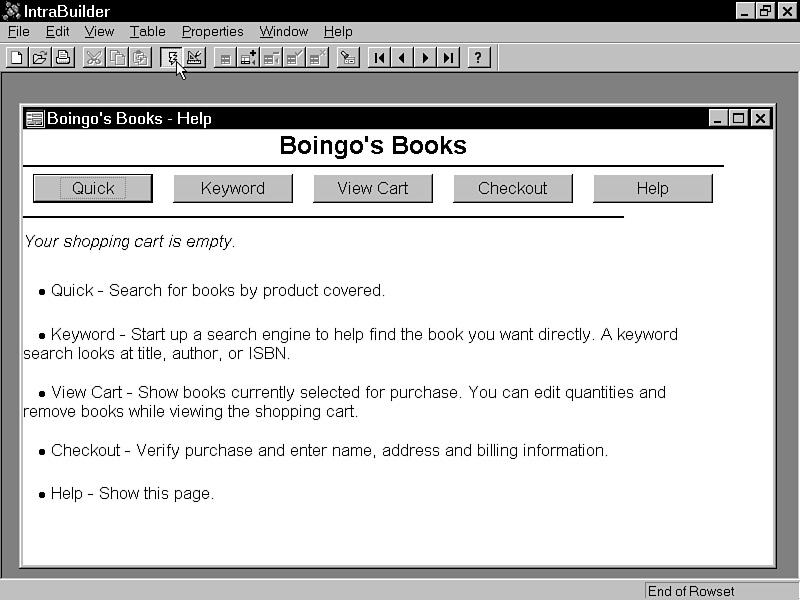Click the IntraBuilder application title bar icon
The width and height of the screenshot is (800, 600).
[x=11, y=11]
